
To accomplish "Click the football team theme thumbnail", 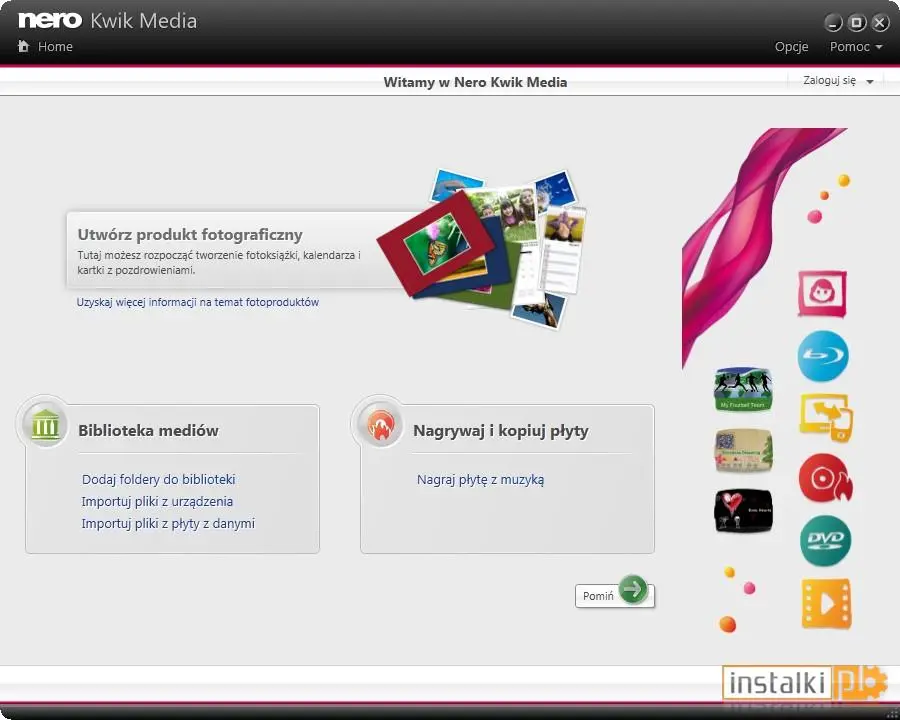I will pos(743,389).
